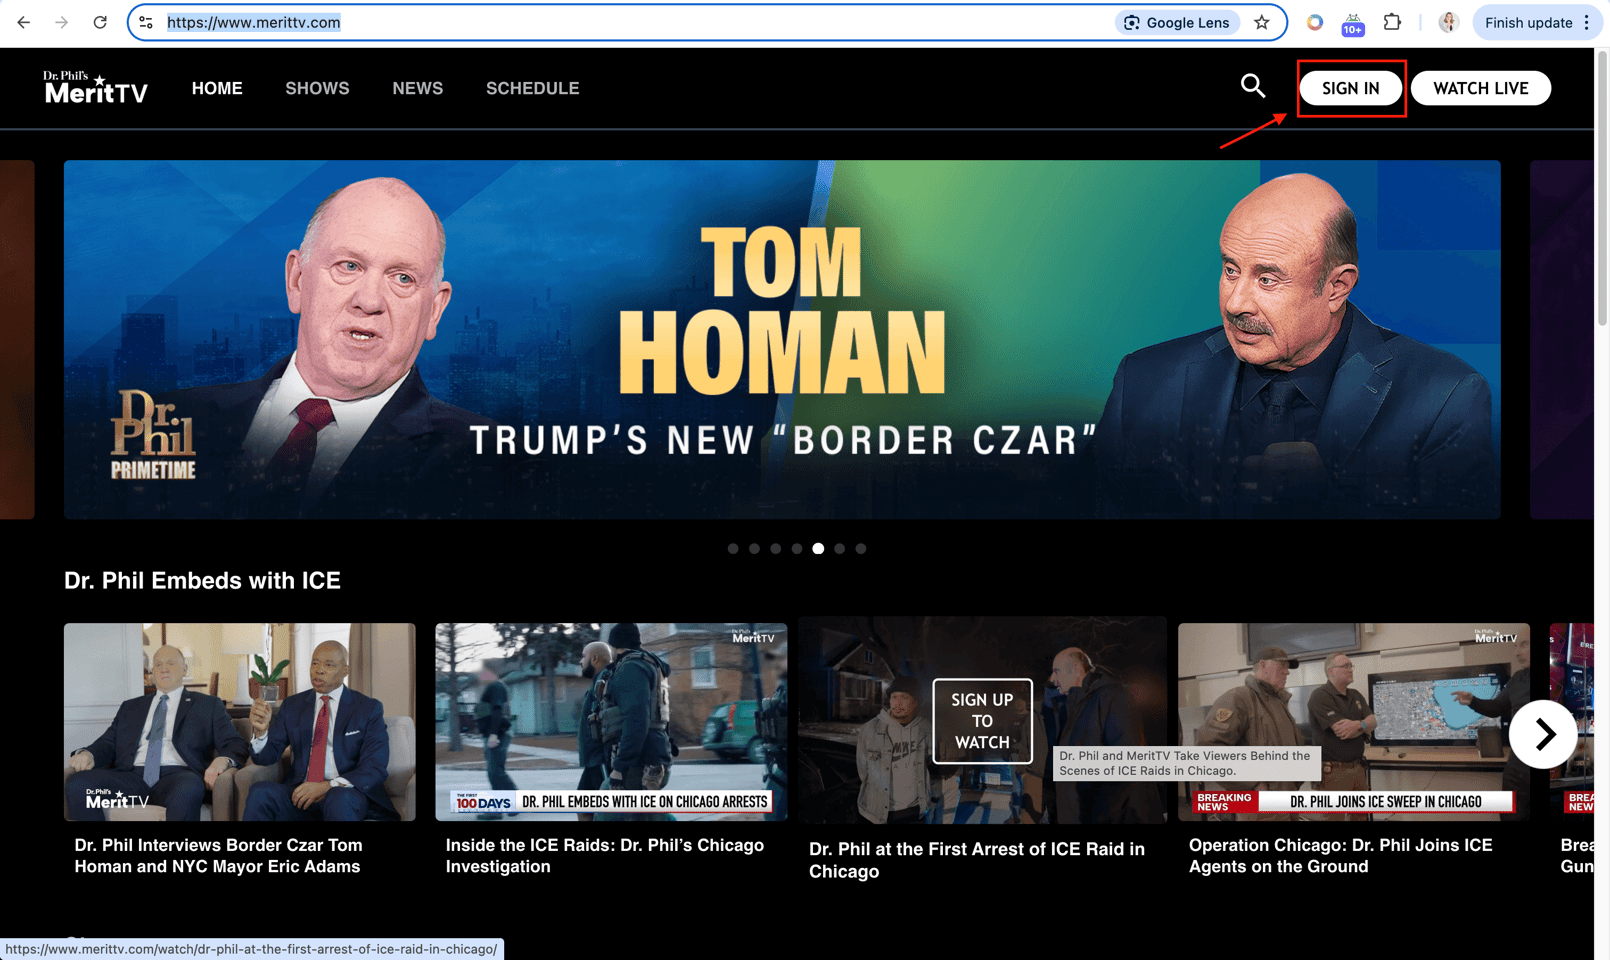Select the fifth carousel pagination dot
Image resolution: width=1610 pixels, height=960 pixels.
pyautogui.click(x=818, y=548)
